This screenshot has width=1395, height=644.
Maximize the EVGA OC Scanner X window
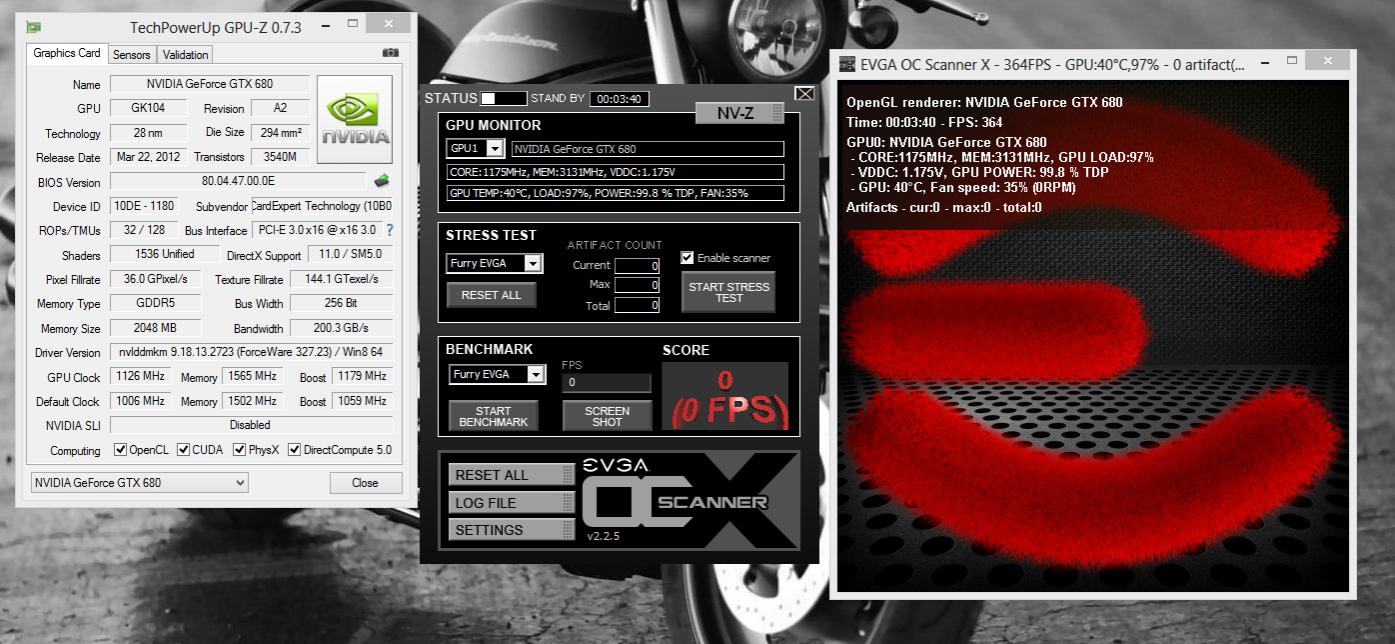[x=1291, y=61]
